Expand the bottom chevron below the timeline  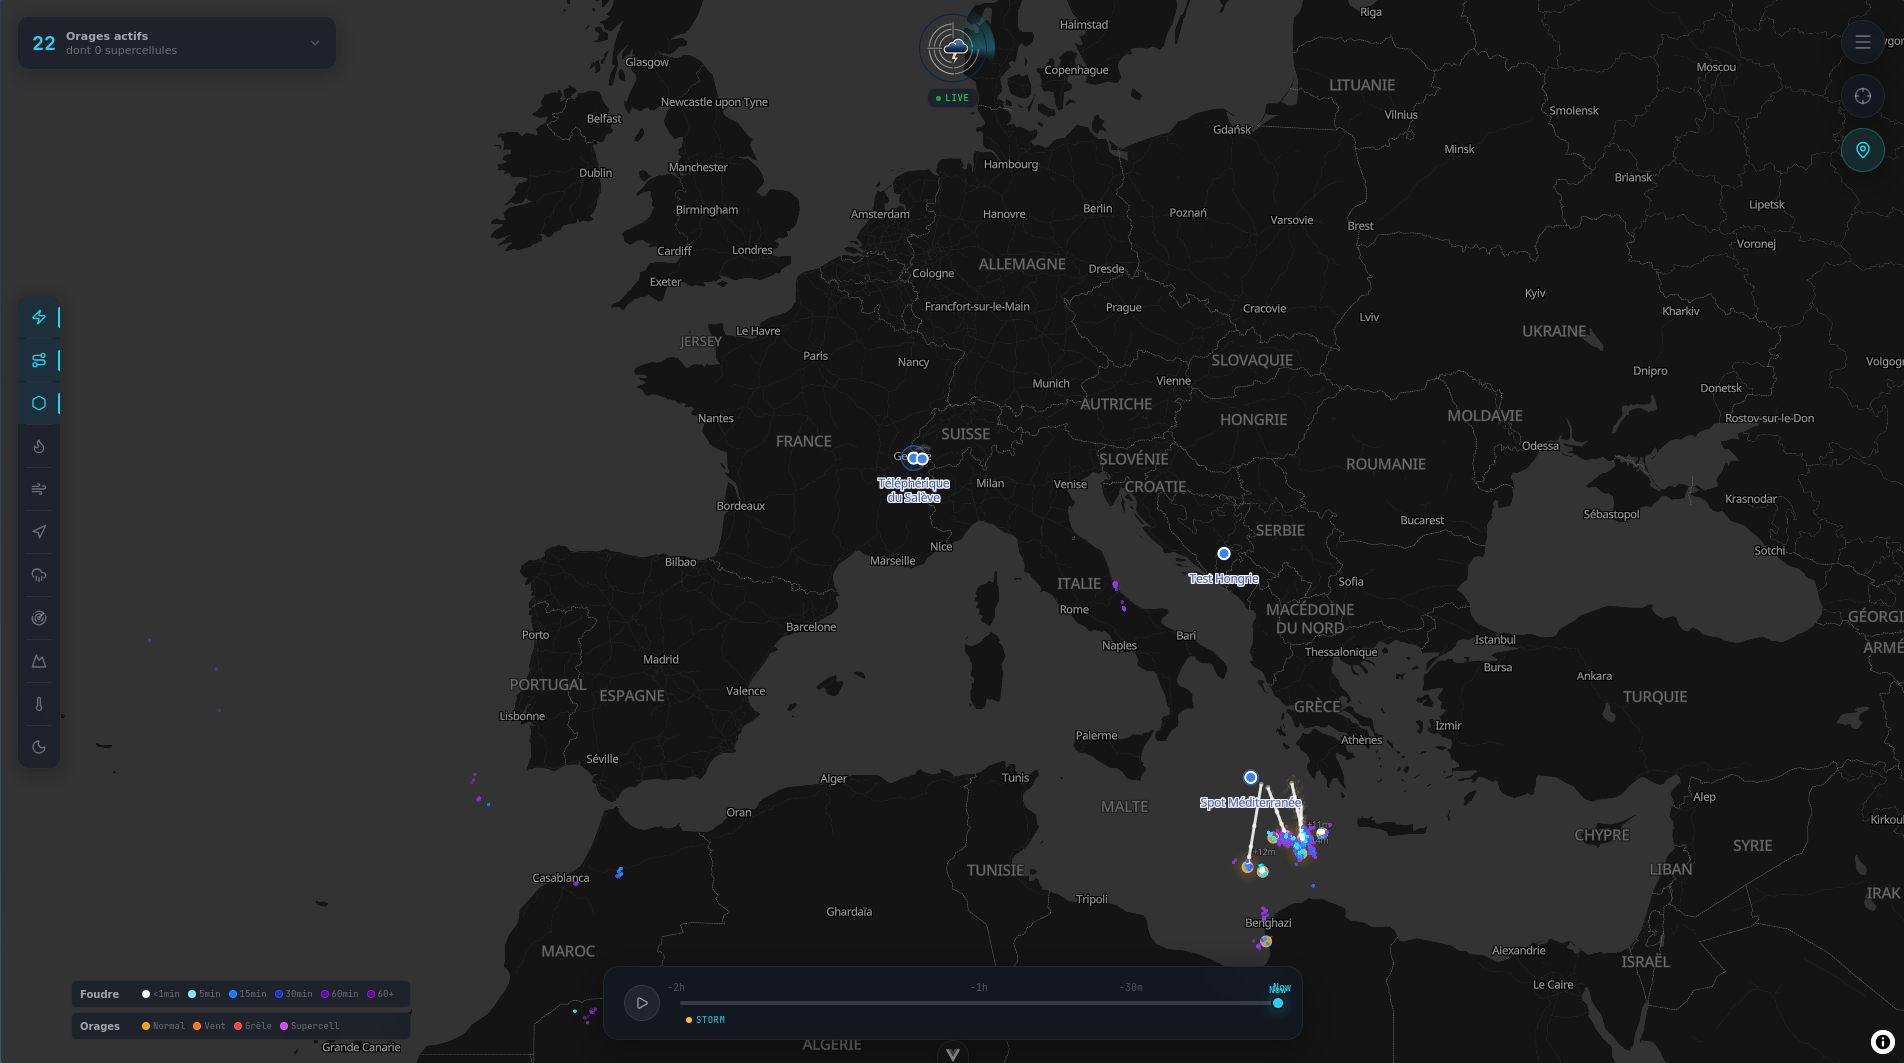pos(952,1053)
